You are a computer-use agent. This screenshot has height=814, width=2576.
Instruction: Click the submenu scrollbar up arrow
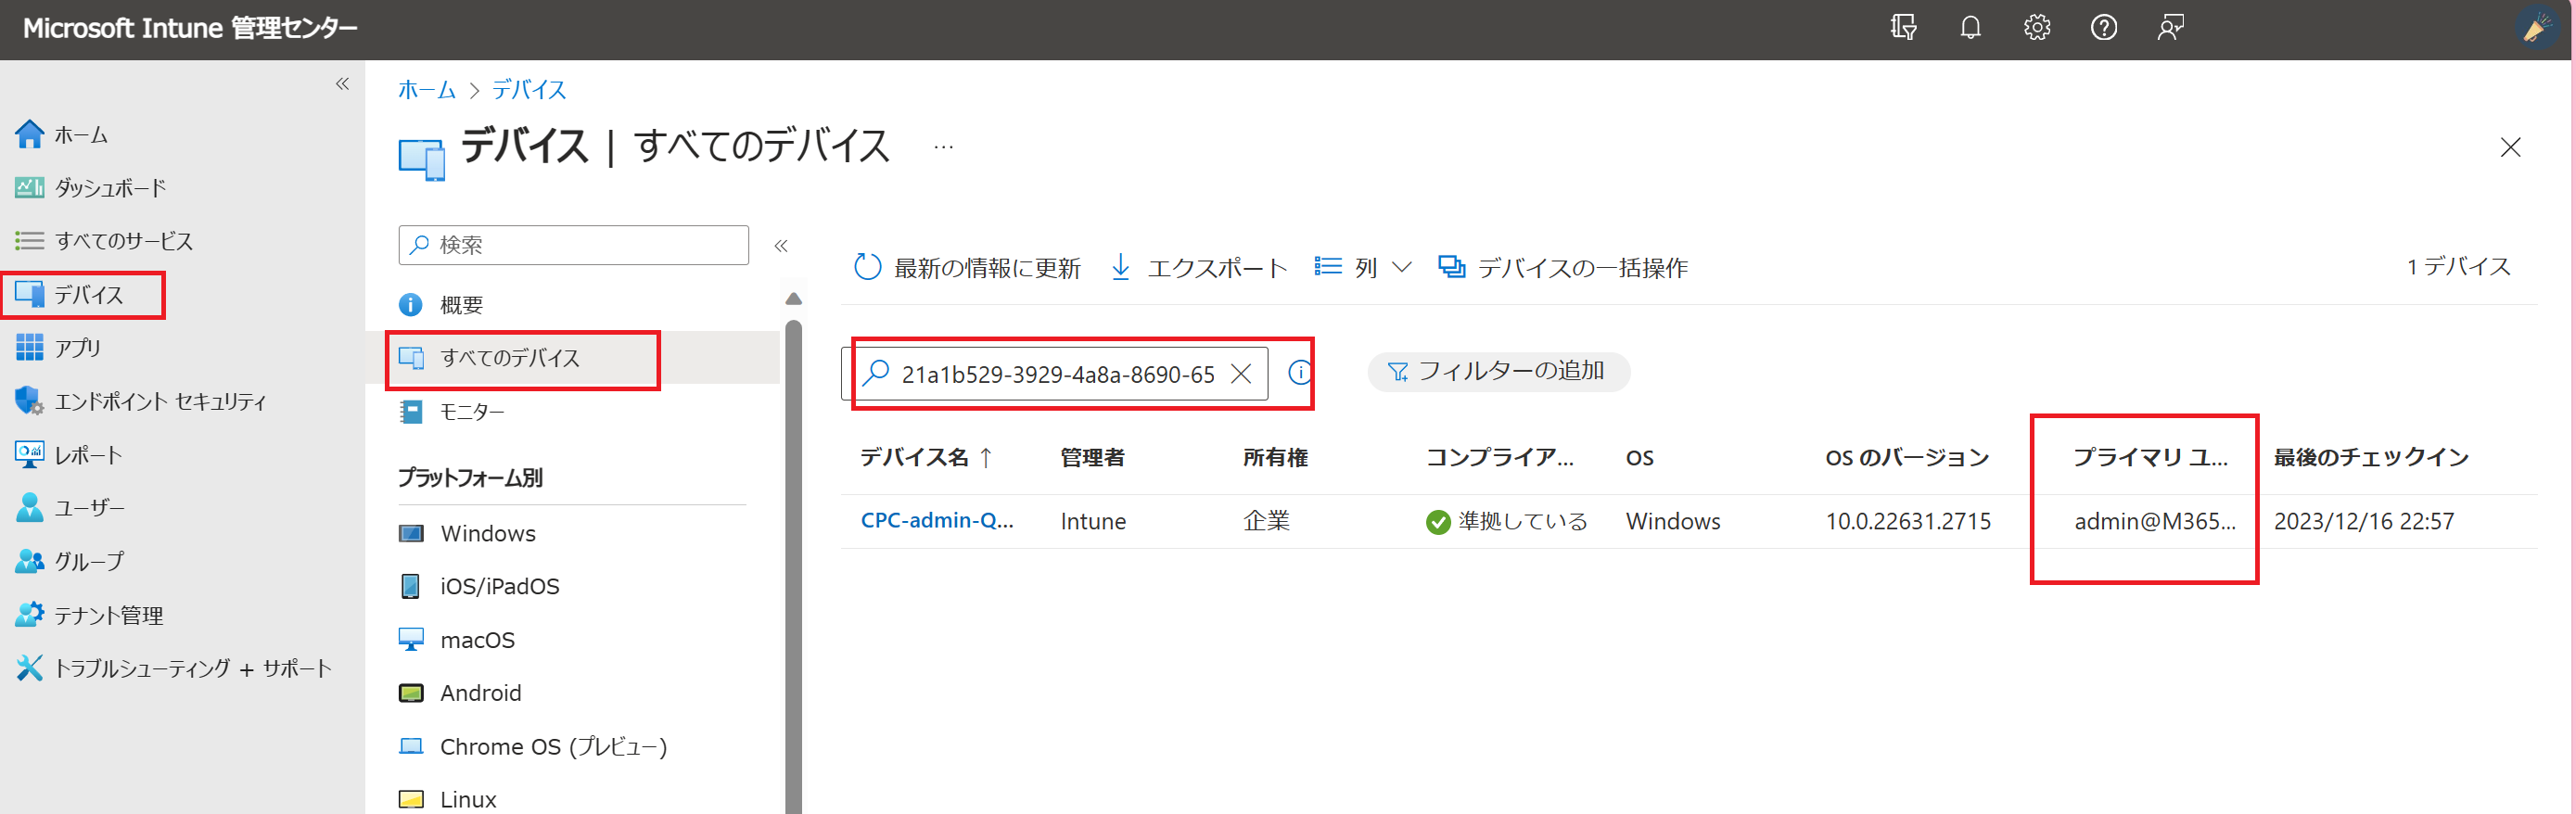793,299
